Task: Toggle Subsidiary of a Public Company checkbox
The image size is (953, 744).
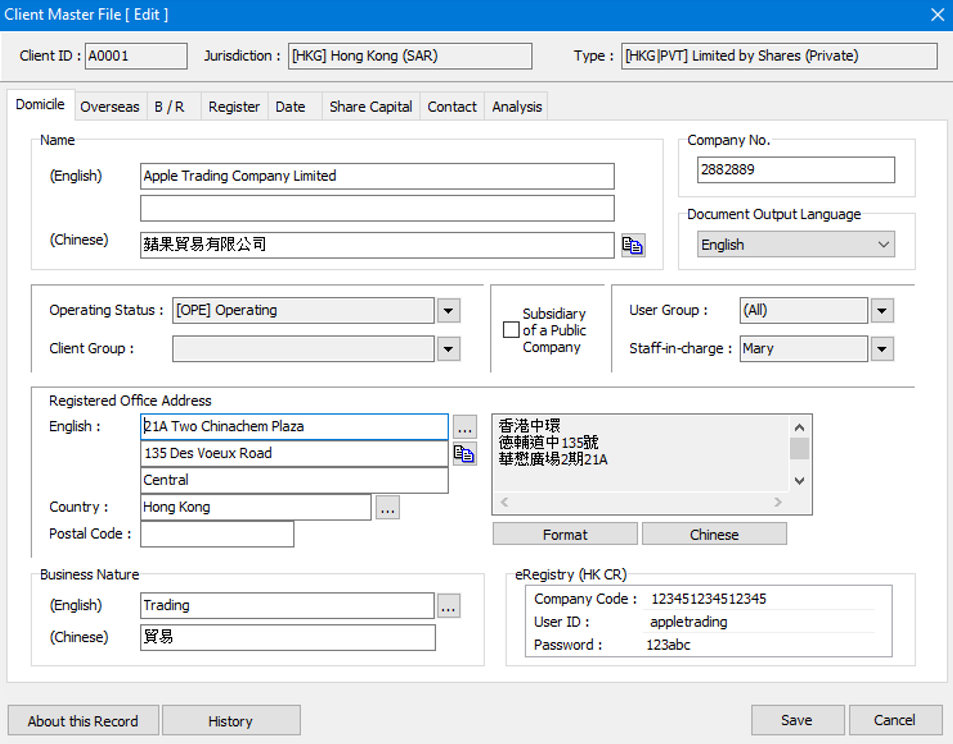Action: point(511,330)
